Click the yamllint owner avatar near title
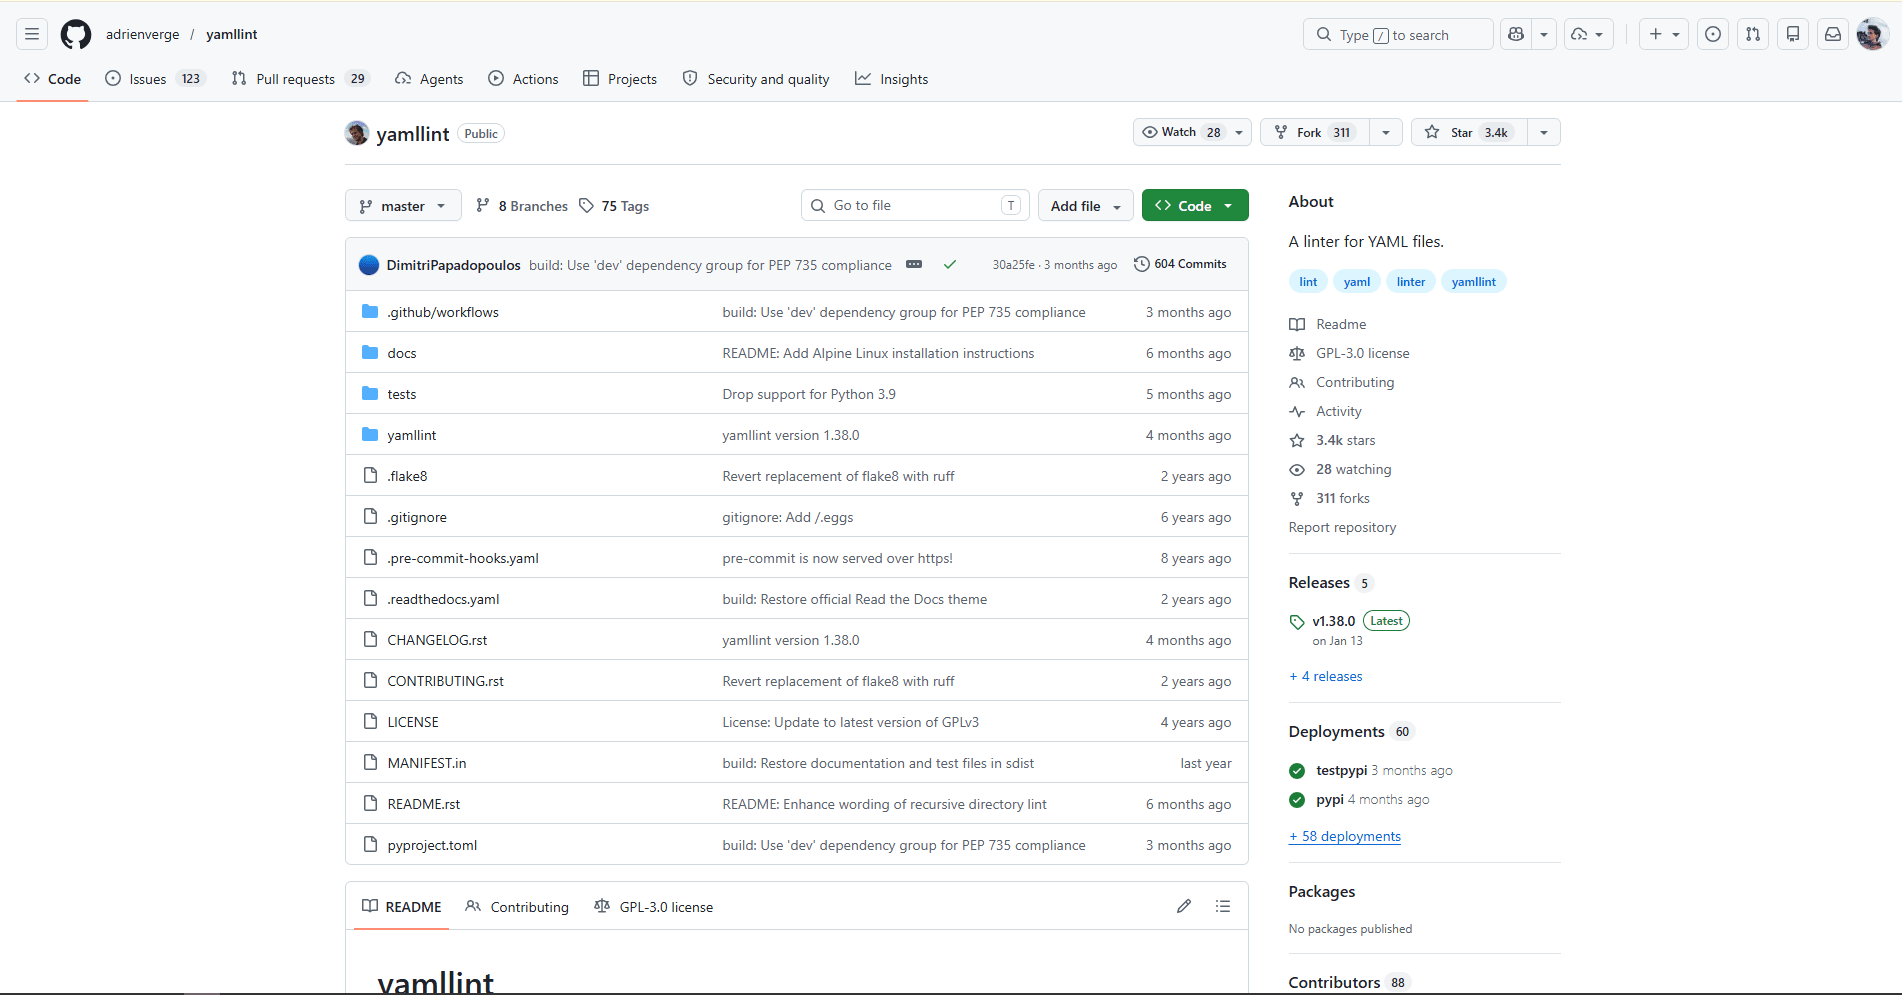Image resolution: width=1902 pixels, height=995 pixels. click(x=357, y=133)
